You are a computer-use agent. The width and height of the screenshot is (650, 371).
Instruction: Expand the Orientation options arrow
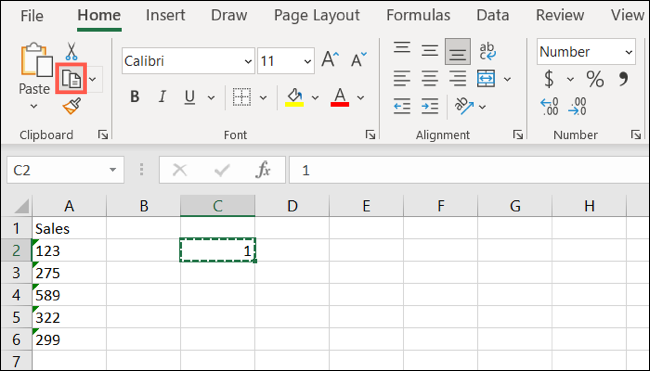(482, 107)
